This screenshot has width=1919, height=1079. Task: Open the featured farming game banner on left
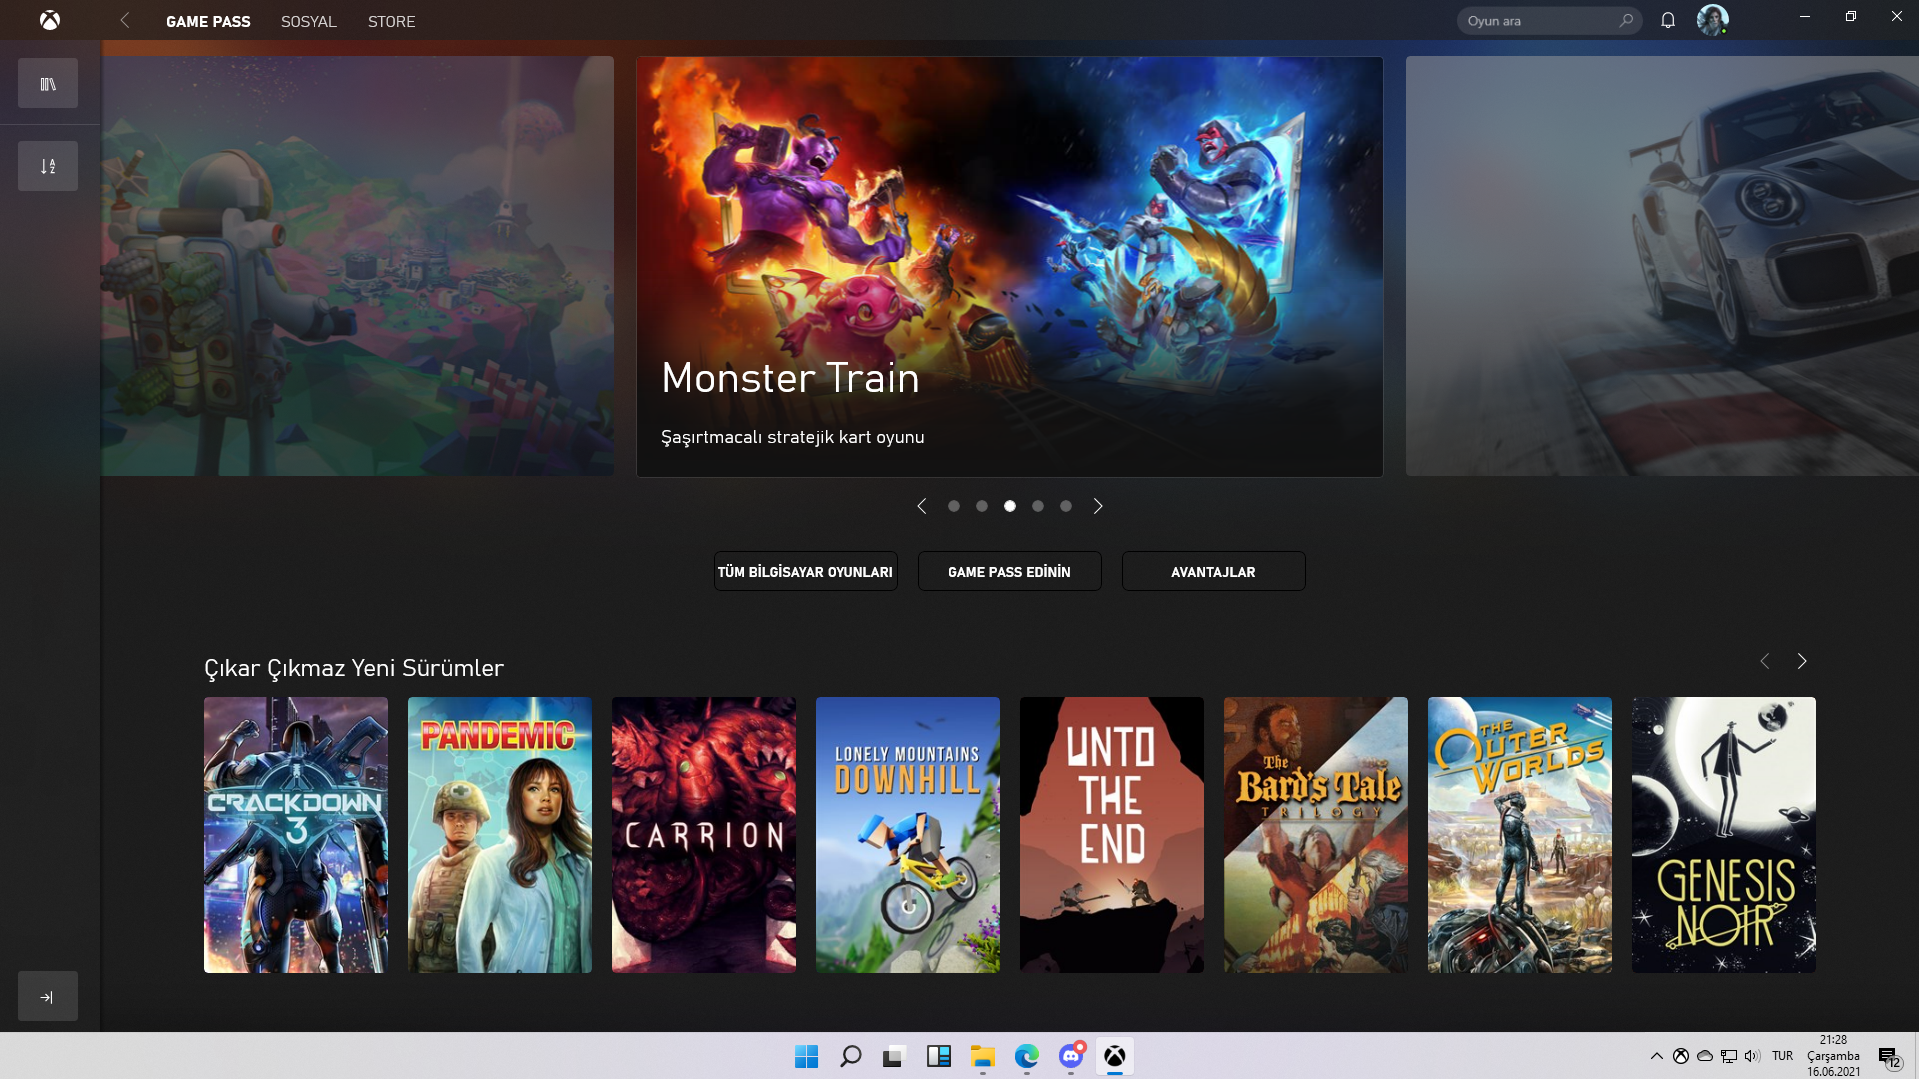coord(357,266)
